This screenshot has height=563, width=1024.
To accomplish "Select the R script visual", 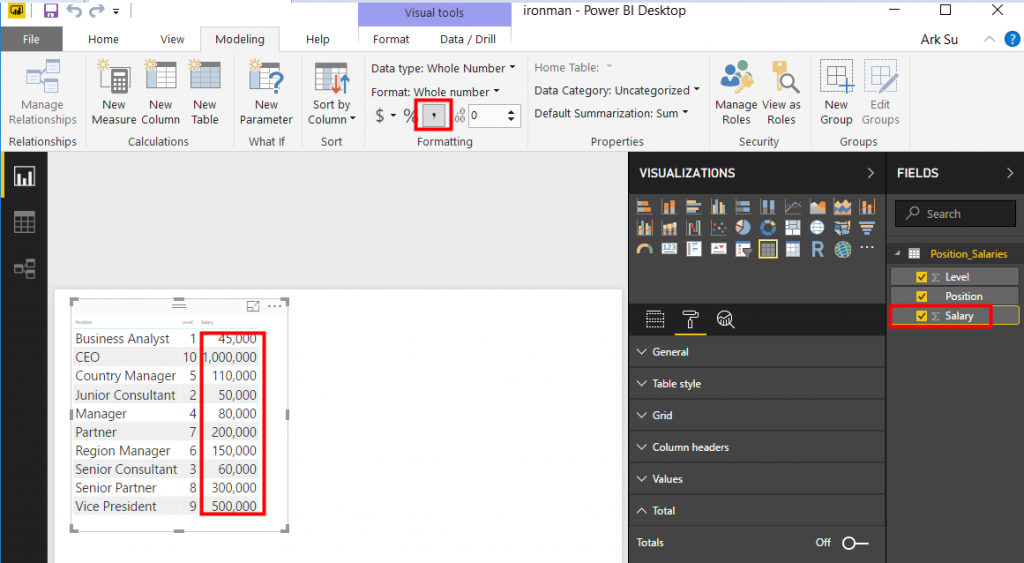I will click(x=817, y=249).
